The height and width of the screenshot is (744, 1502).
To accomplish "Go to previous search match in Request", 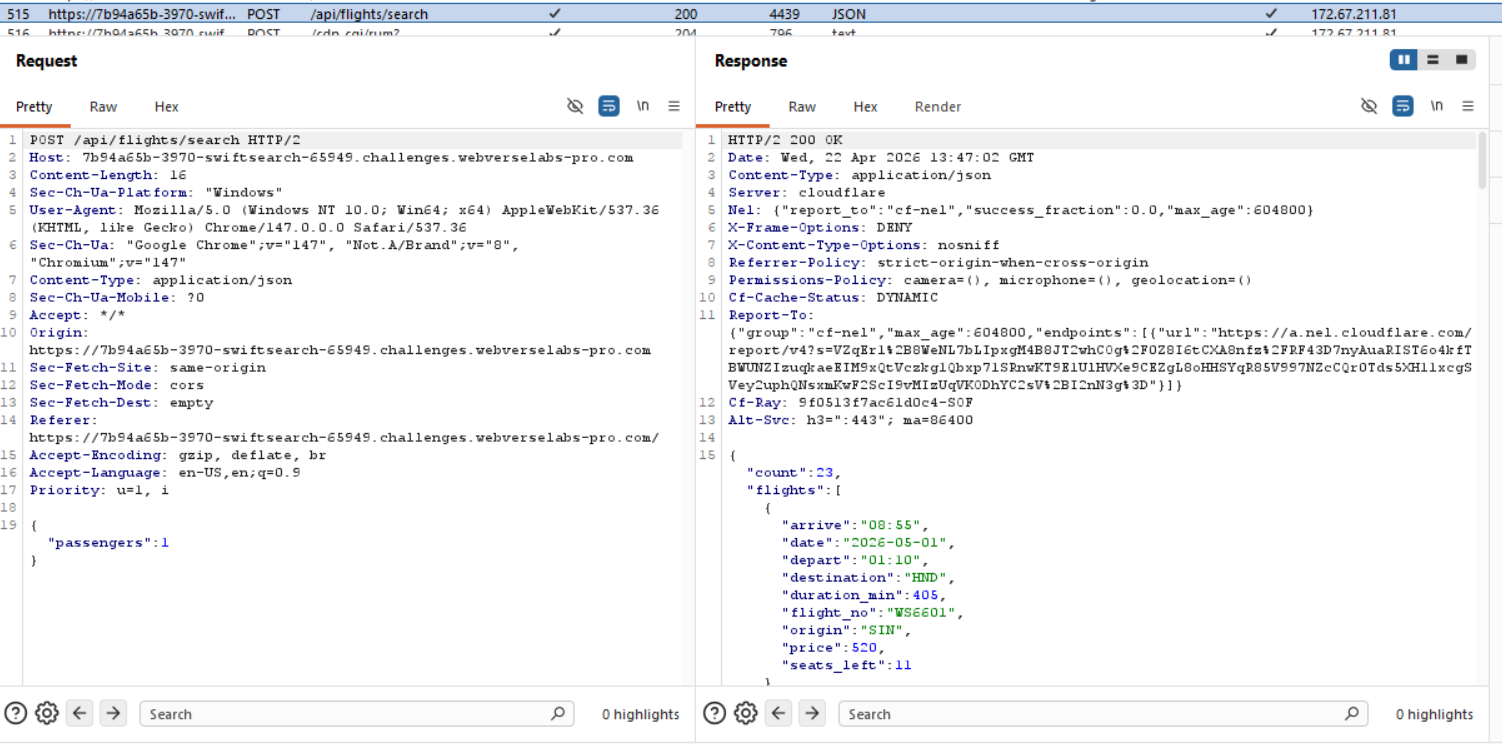I will 80,713.
